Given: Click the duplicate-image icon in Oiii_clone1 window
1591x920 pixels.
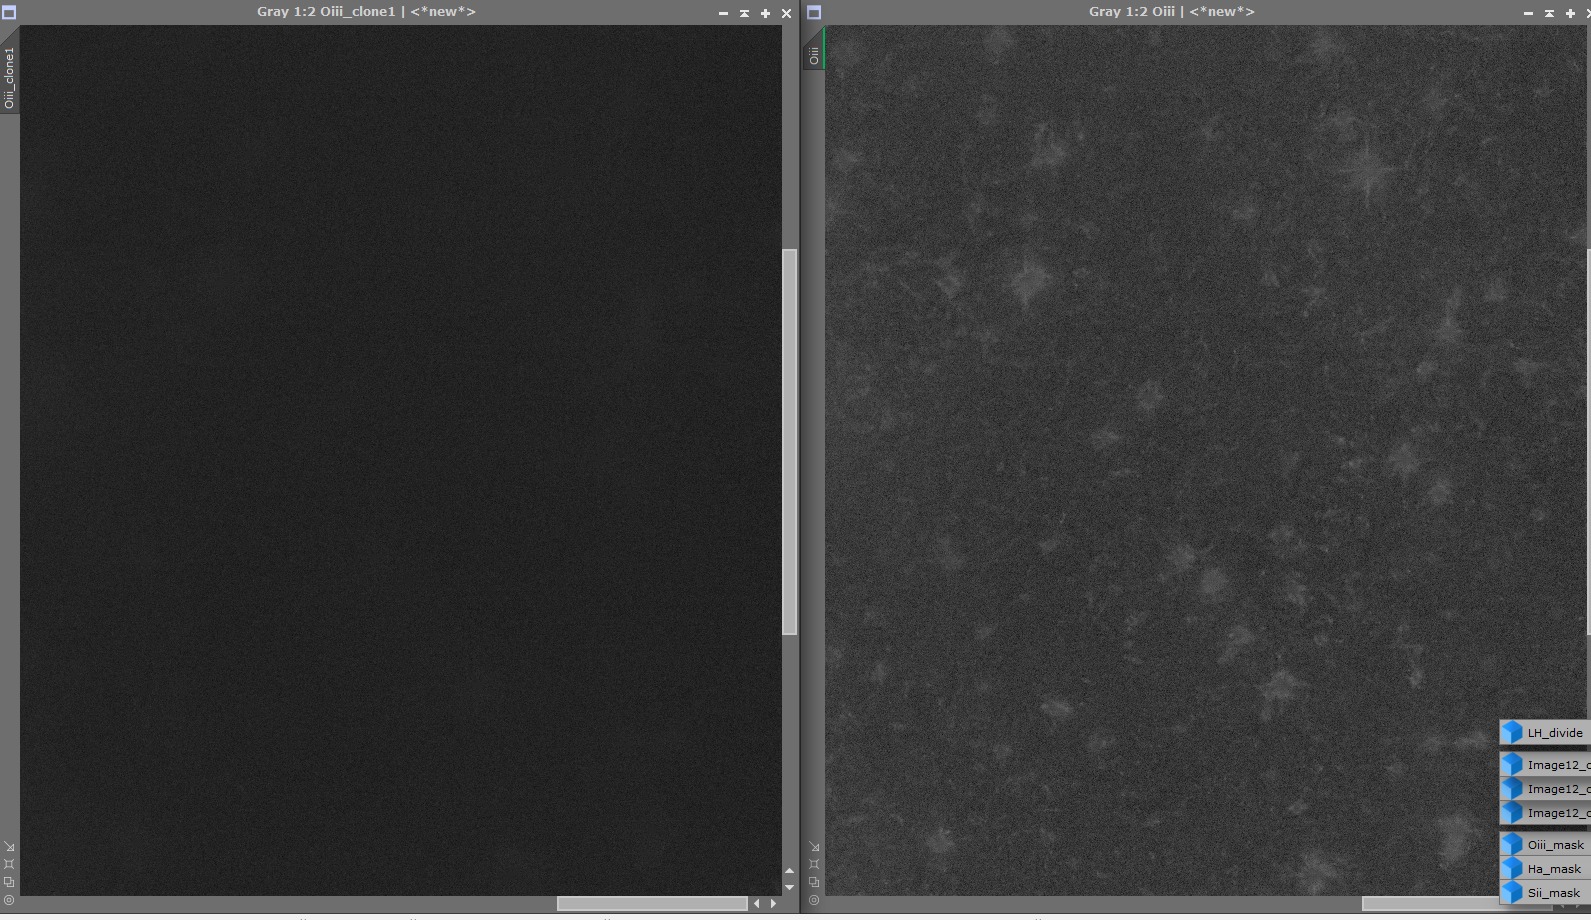Looking at the screenshot, I should 9,882.
